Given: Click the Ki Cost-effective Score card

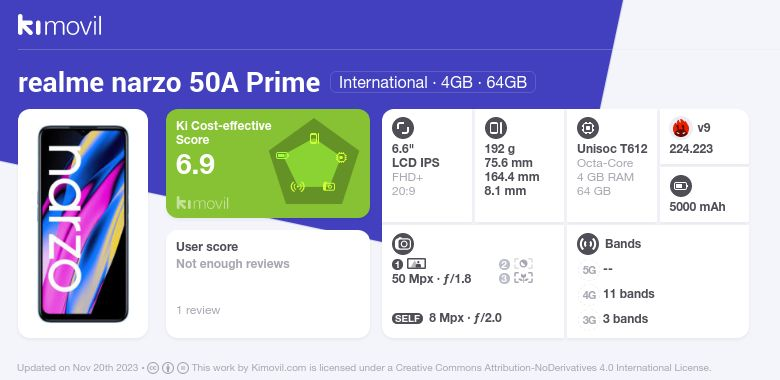Looking at the screenshot, I should coord(268,163).
